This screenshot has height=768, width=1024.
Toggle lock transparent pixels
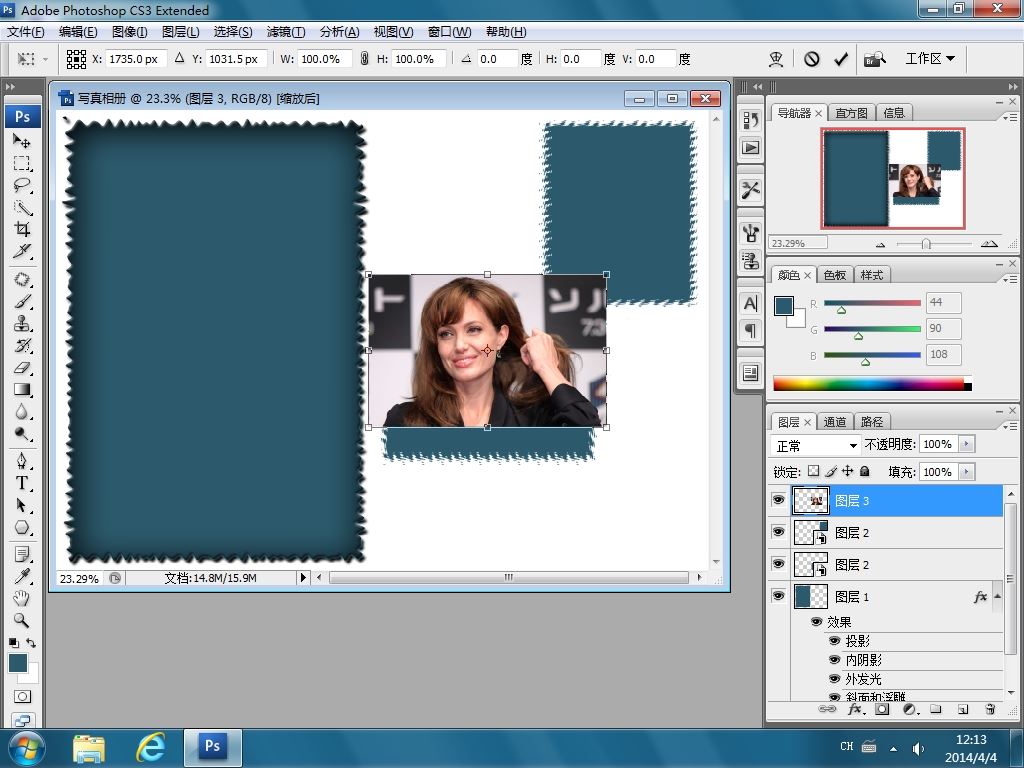(813, 471)
